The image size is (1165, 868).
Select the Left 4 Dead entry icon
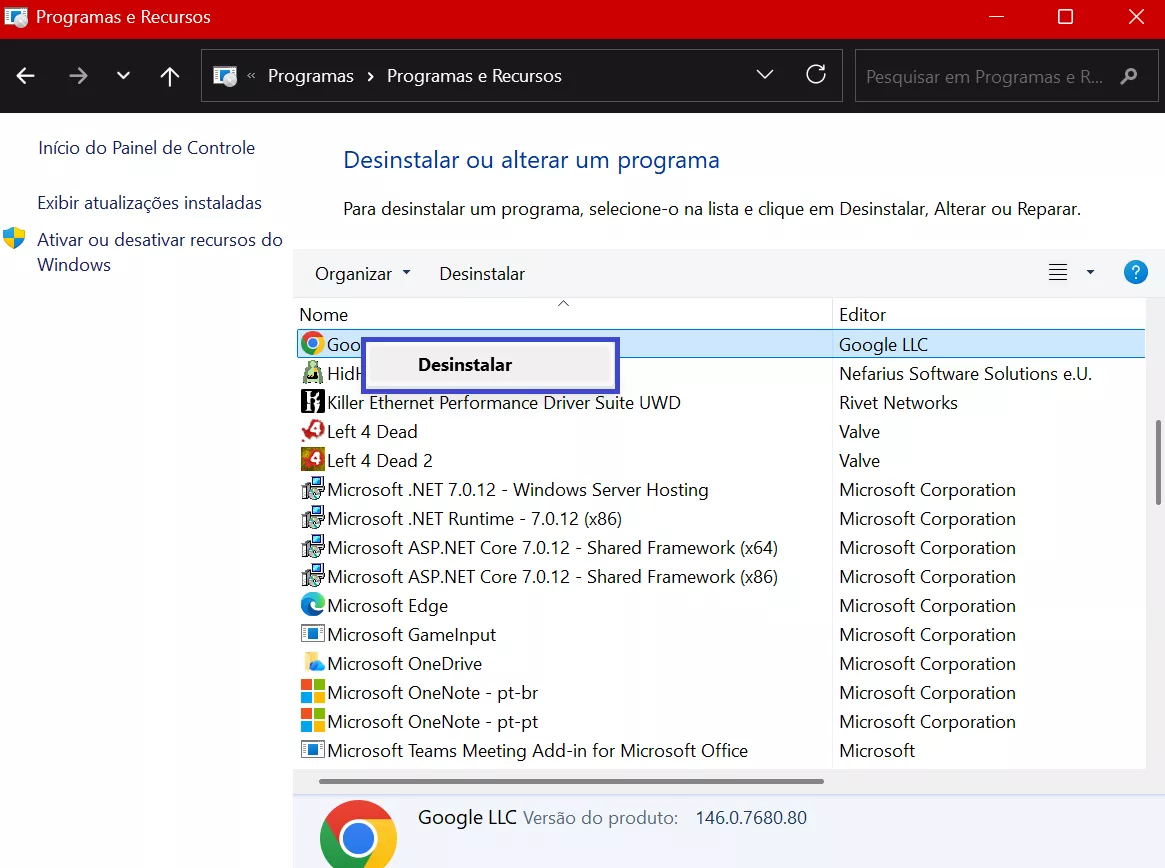click(311, 431)
